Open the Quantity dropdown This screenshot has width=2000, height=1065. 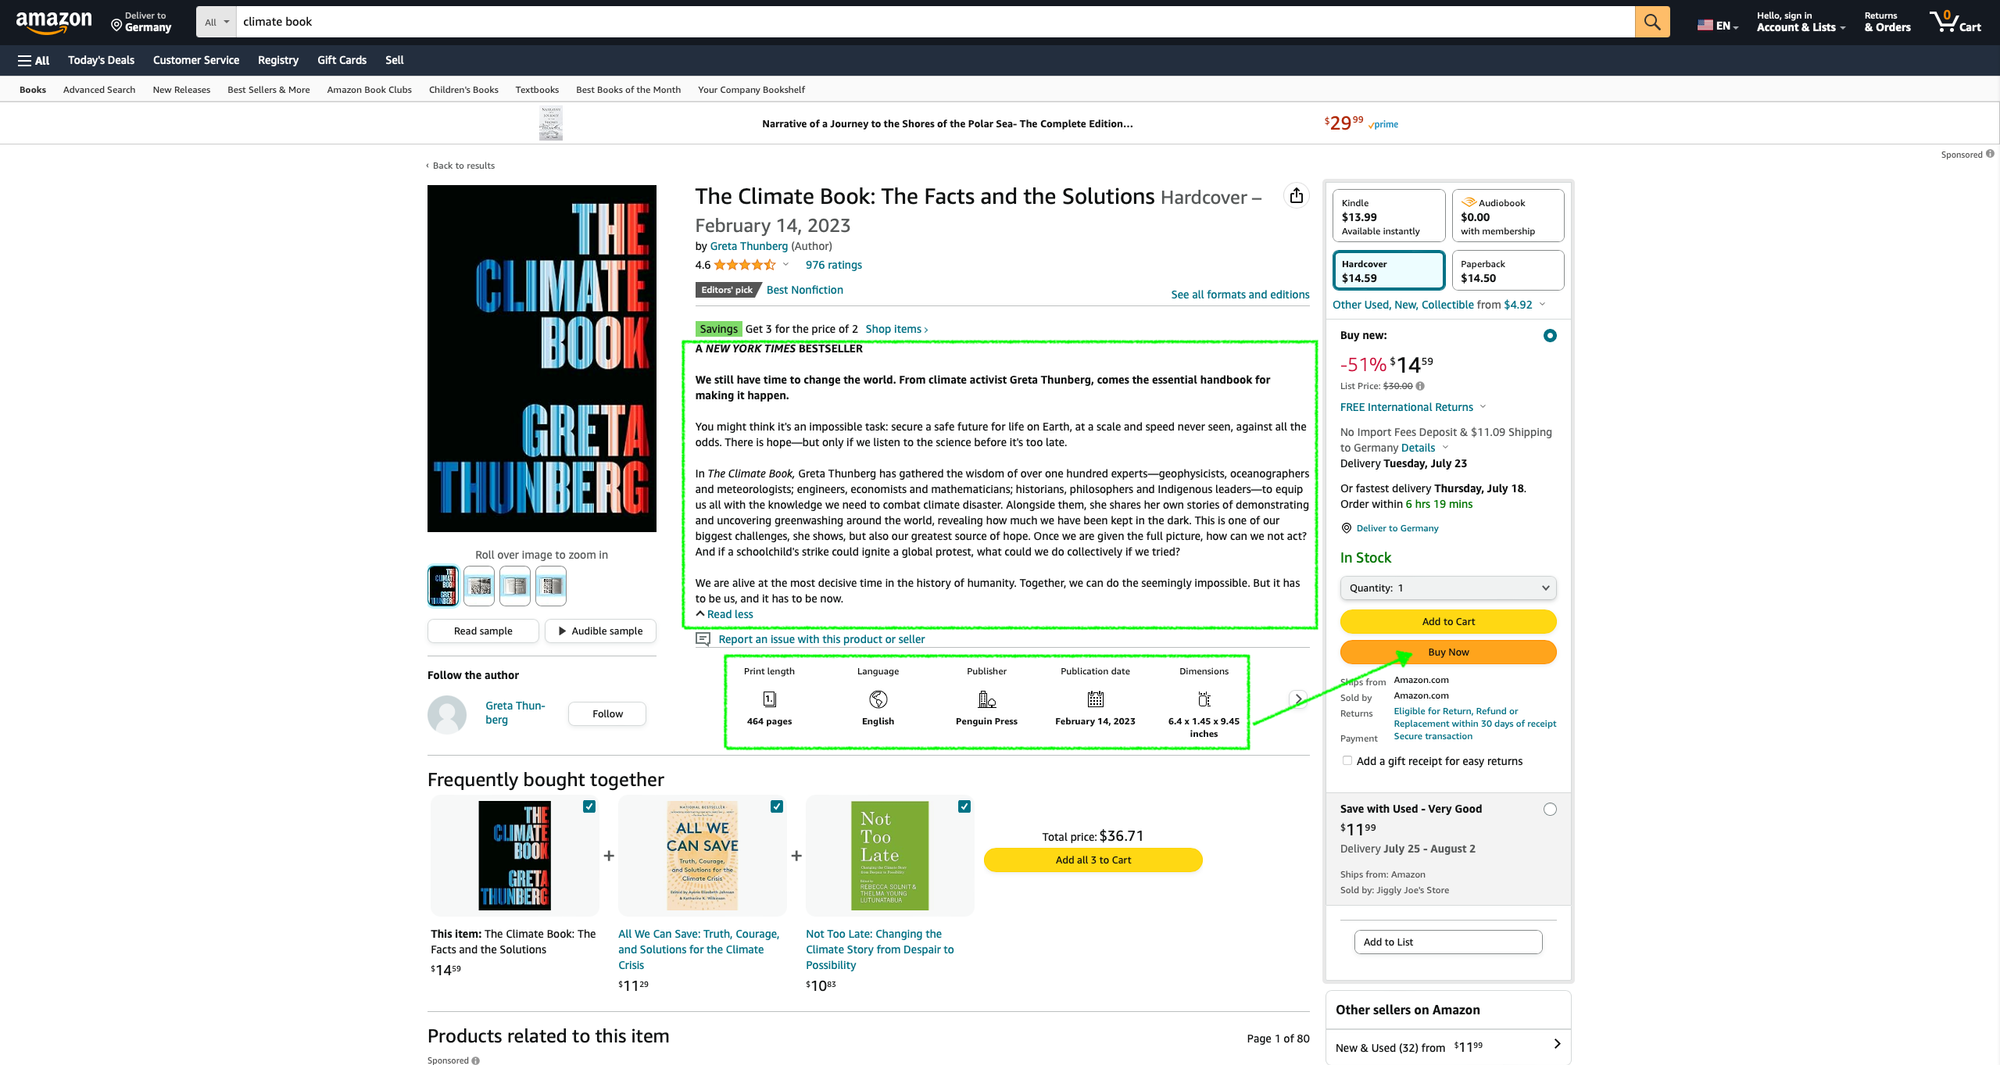tap(1448, 588)
